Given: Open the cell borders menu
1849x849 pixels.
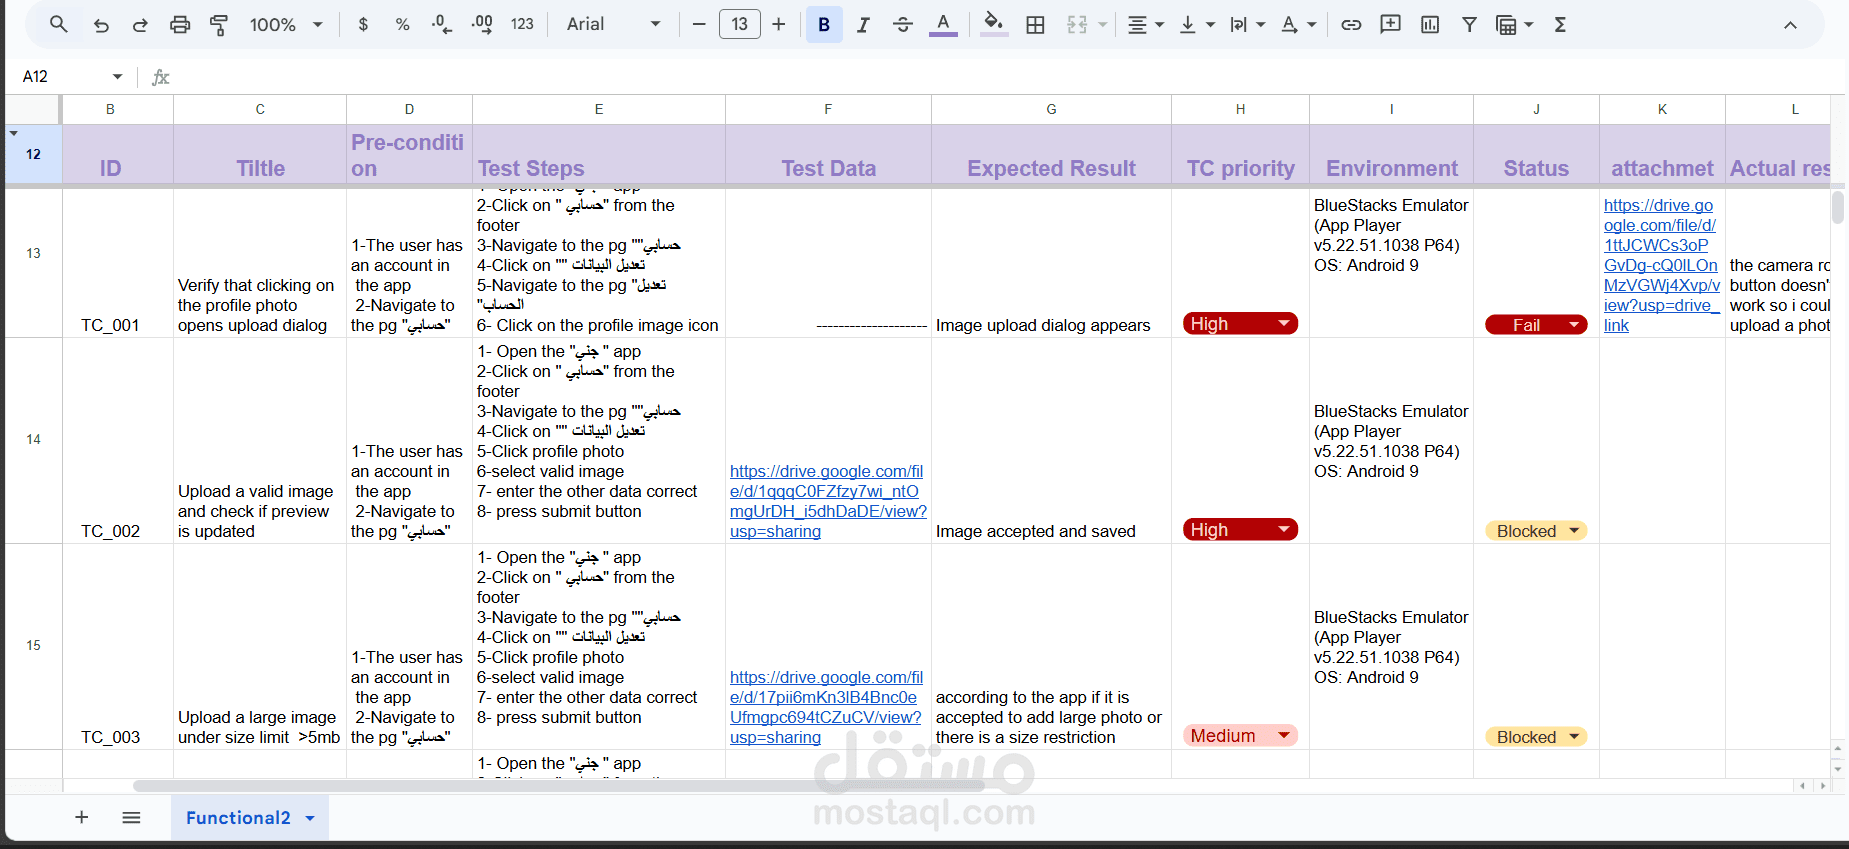Looking at the screenshot, I should pos(1036,25).
